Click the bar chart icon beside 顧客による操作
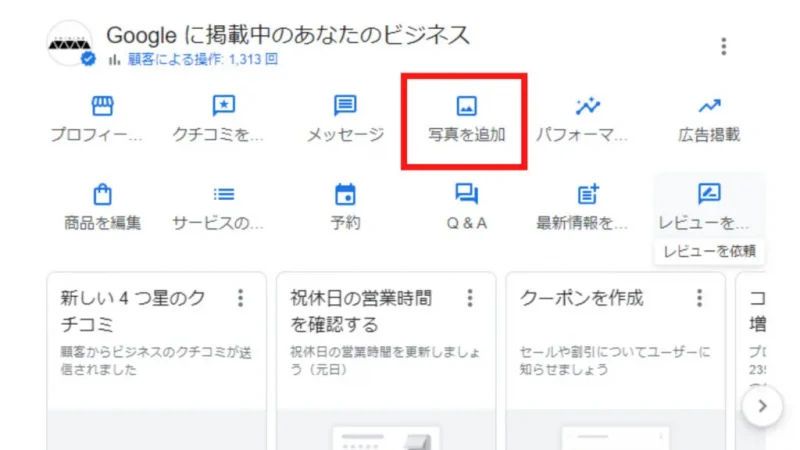The height and width of the screenshot is (450, 800). [x=114, y=60]
